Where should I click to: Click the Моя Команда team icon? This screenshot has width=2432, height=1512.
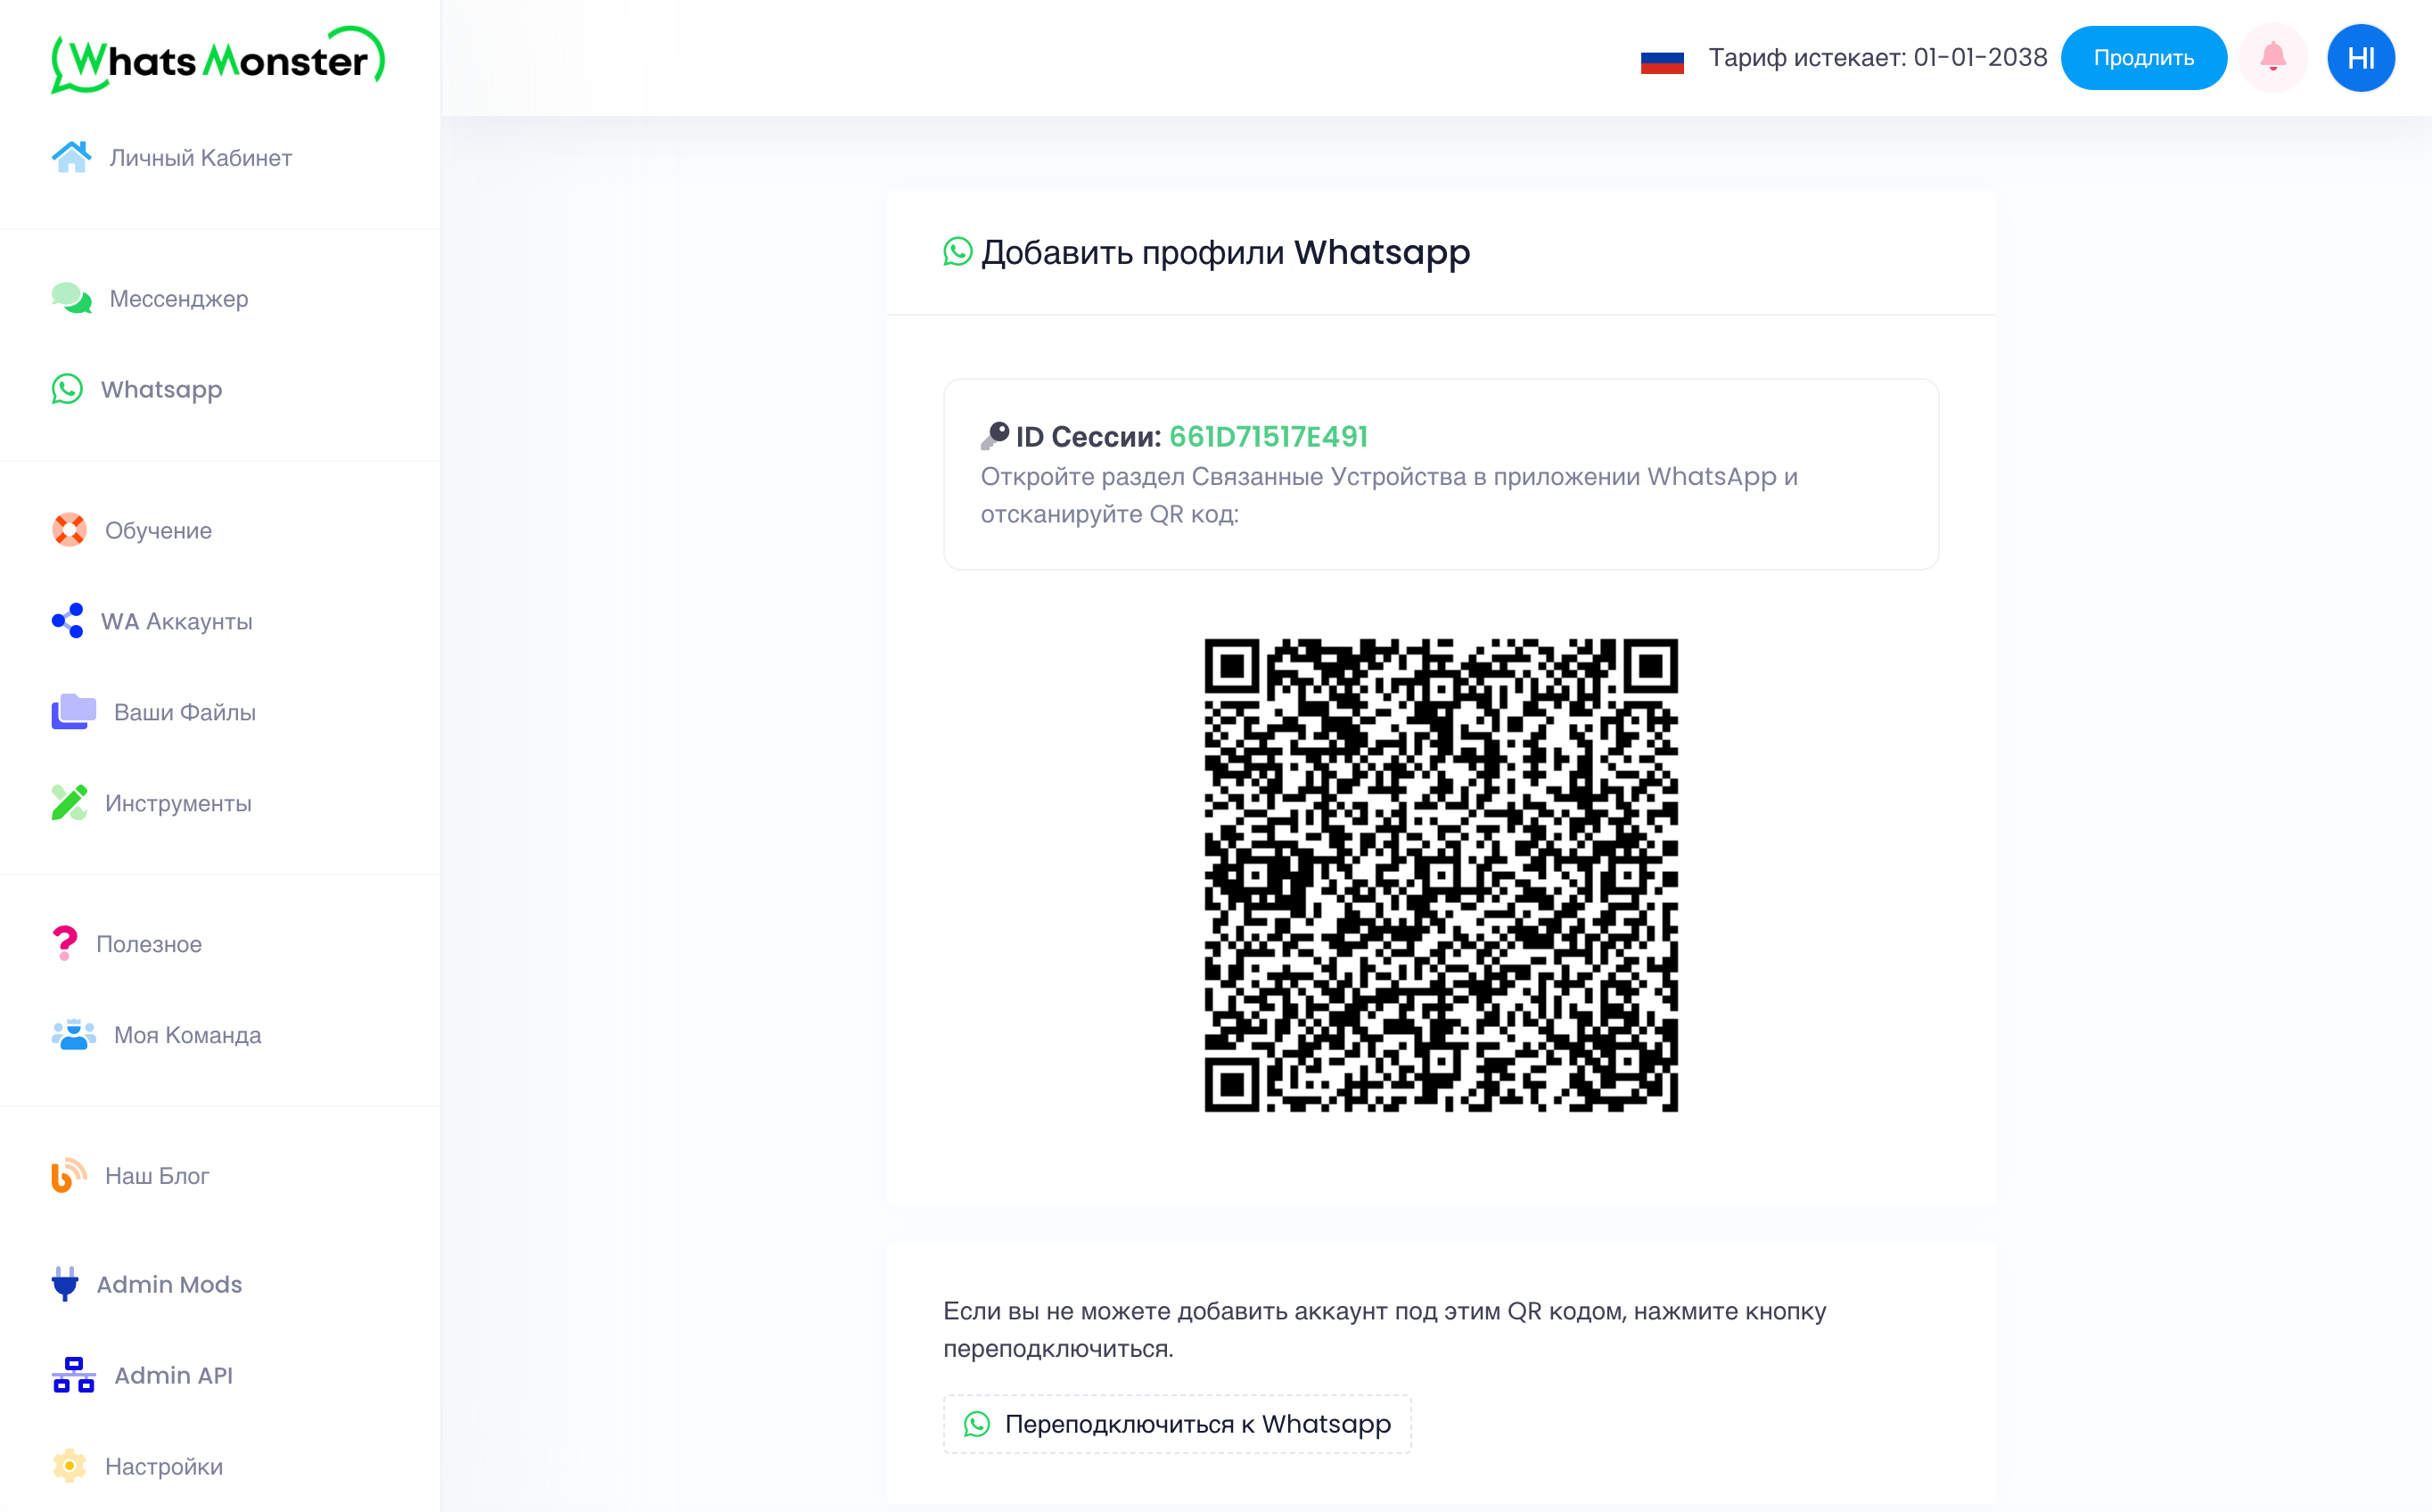coord(73,1035)
